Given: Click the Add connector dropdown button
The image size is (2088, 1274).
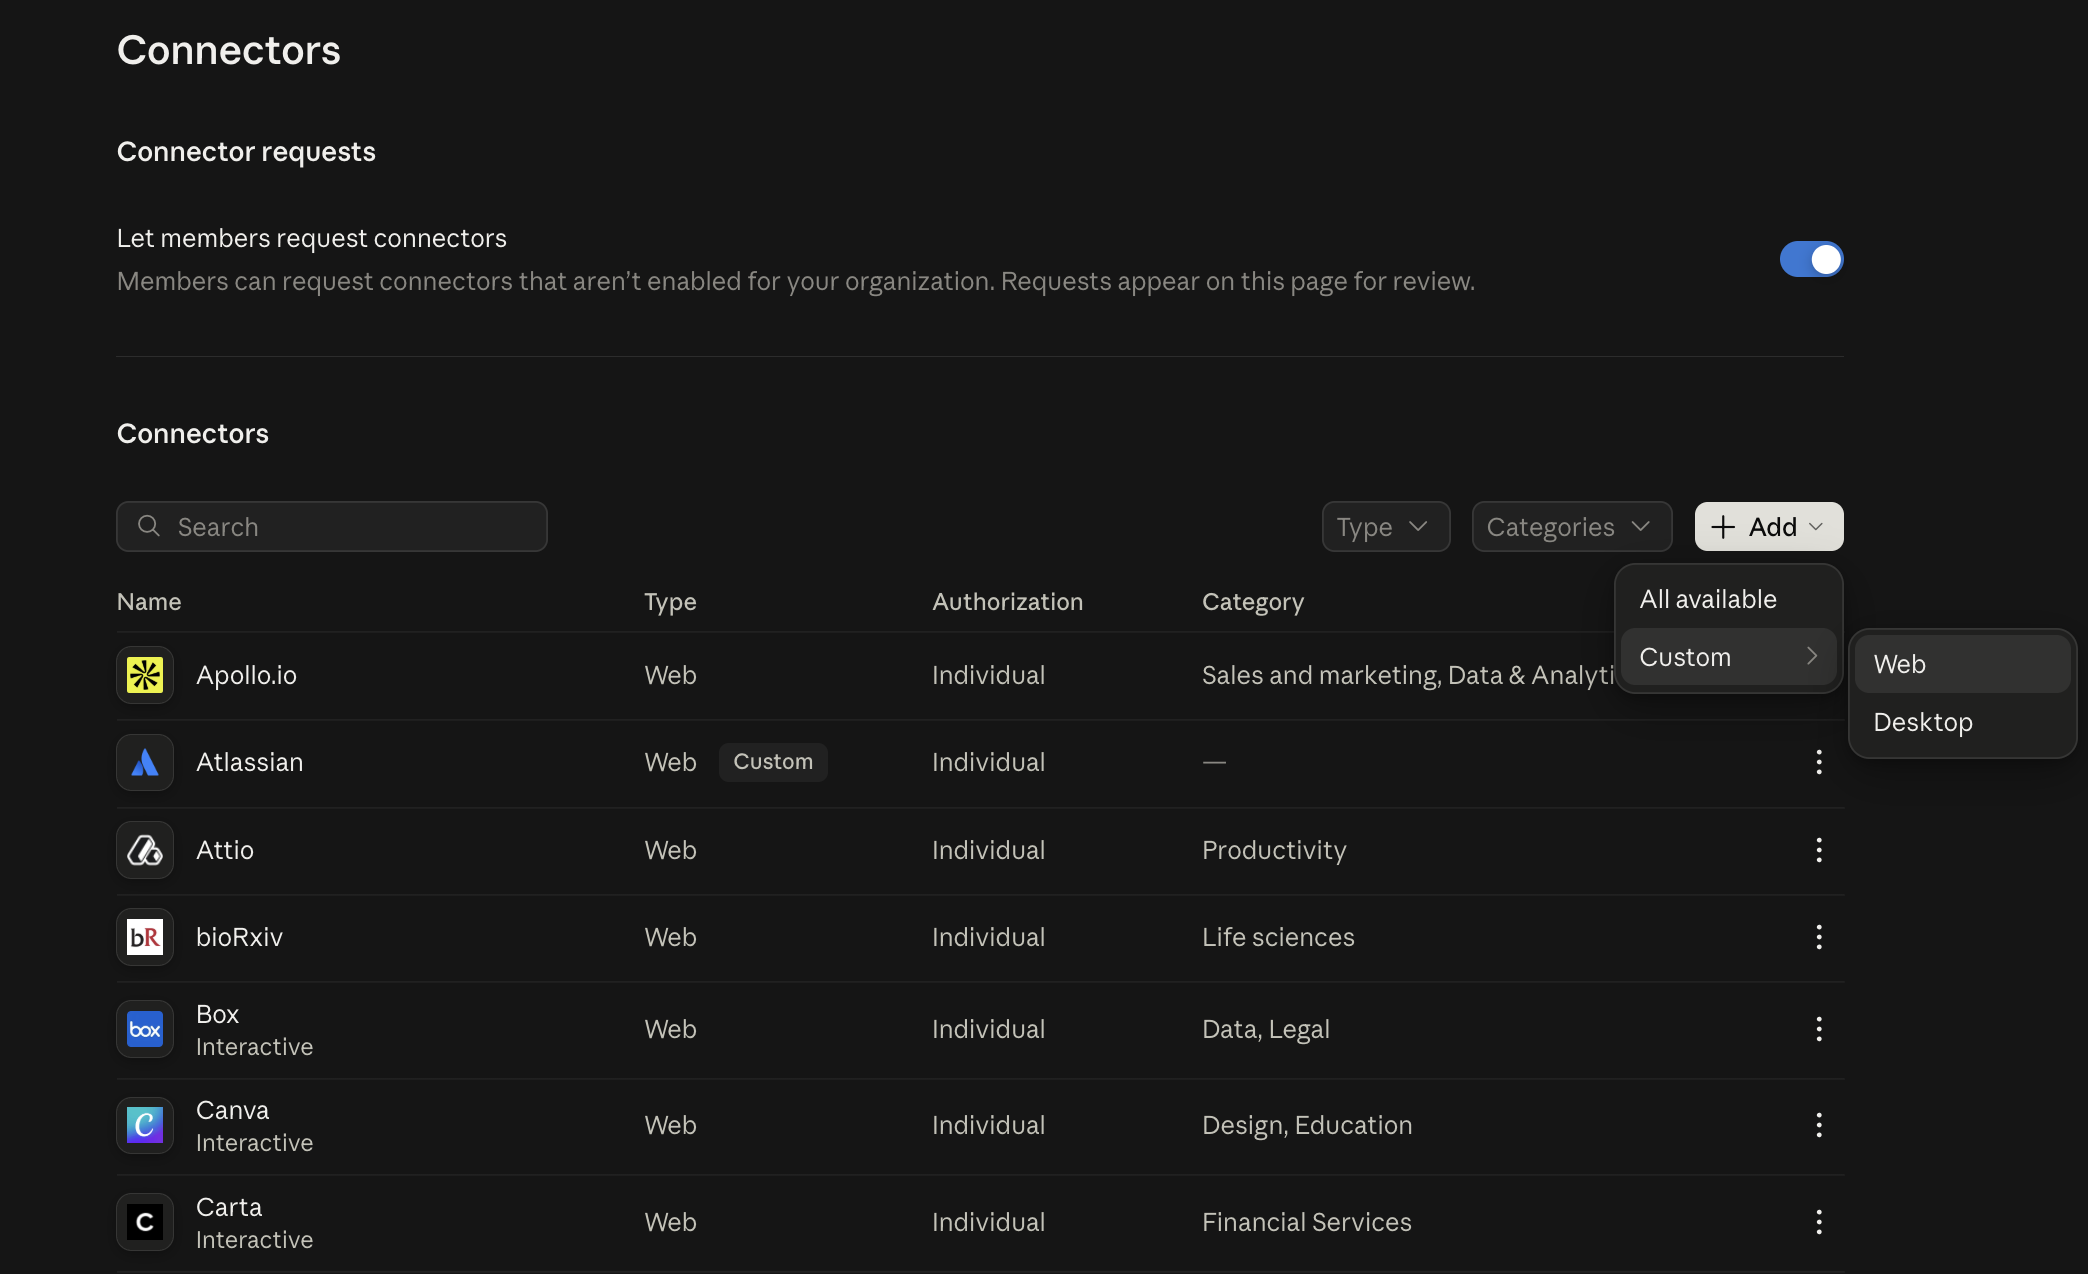Looking at the screenshot, I should [1769, 526].
